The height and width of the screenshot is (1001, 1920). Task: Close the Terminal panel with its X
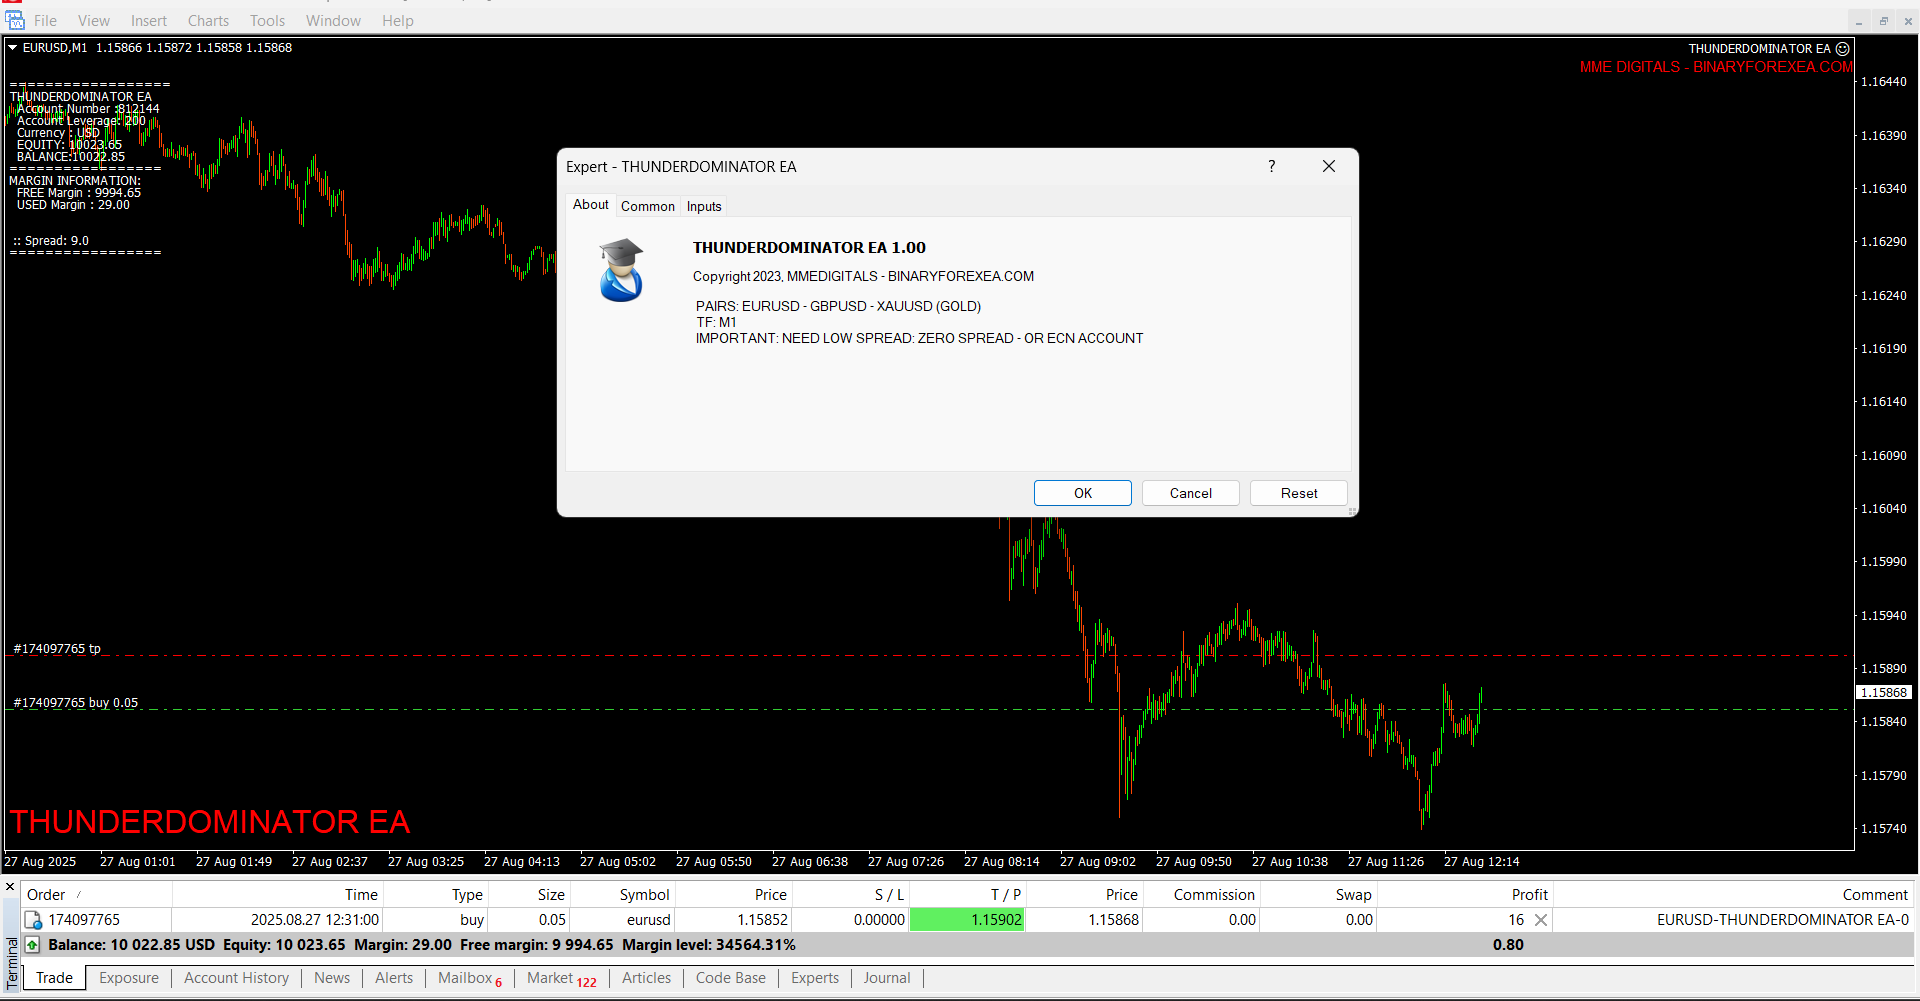(x=10, y=887)
